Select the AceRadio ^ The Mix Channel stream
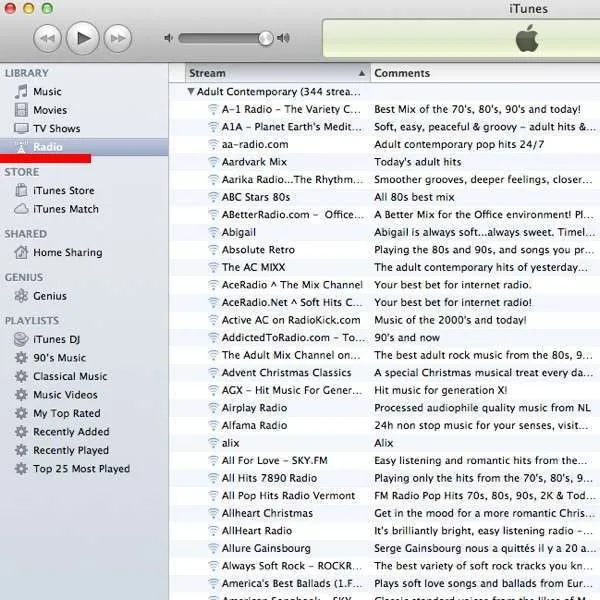The height and width of the screenshot is (600, 600). [x=292, y=285]
